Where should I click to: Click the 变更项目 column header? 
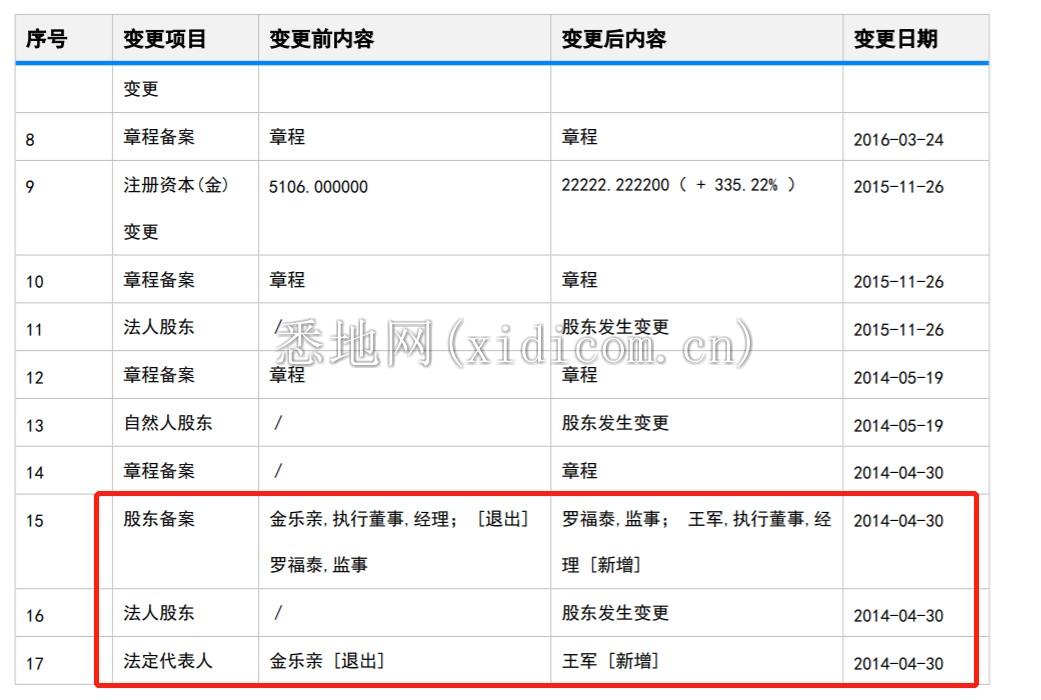[165, 39]
